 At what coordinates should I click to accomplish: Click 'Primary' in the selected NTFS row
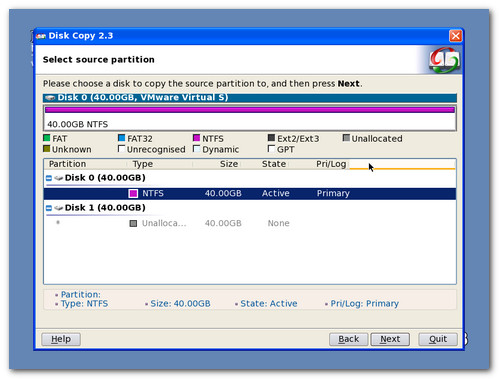click(333, 193)
